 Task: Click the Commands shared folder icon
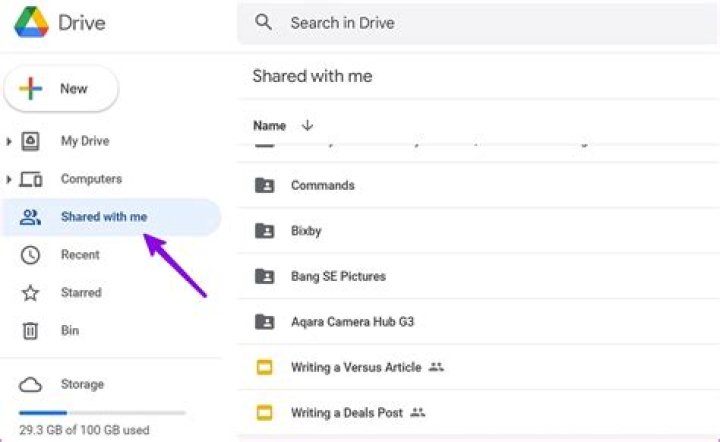click(x=264, y=185)
